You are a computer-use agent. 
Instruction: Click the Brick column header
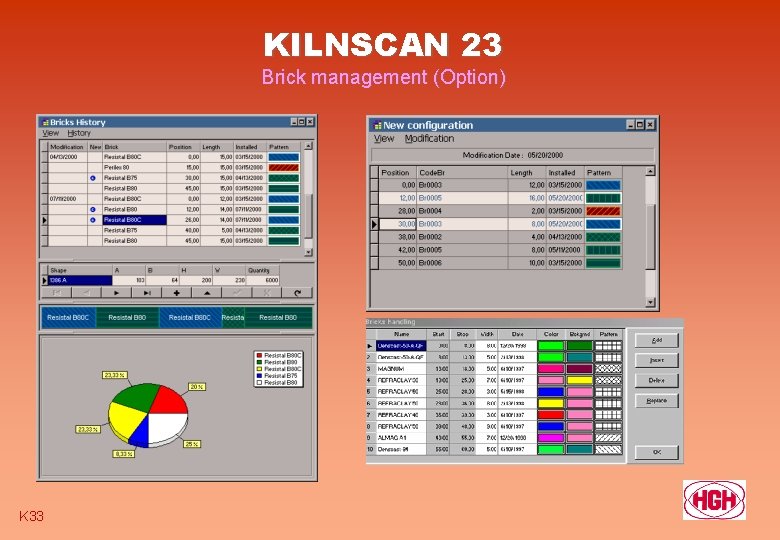point(134,147)
